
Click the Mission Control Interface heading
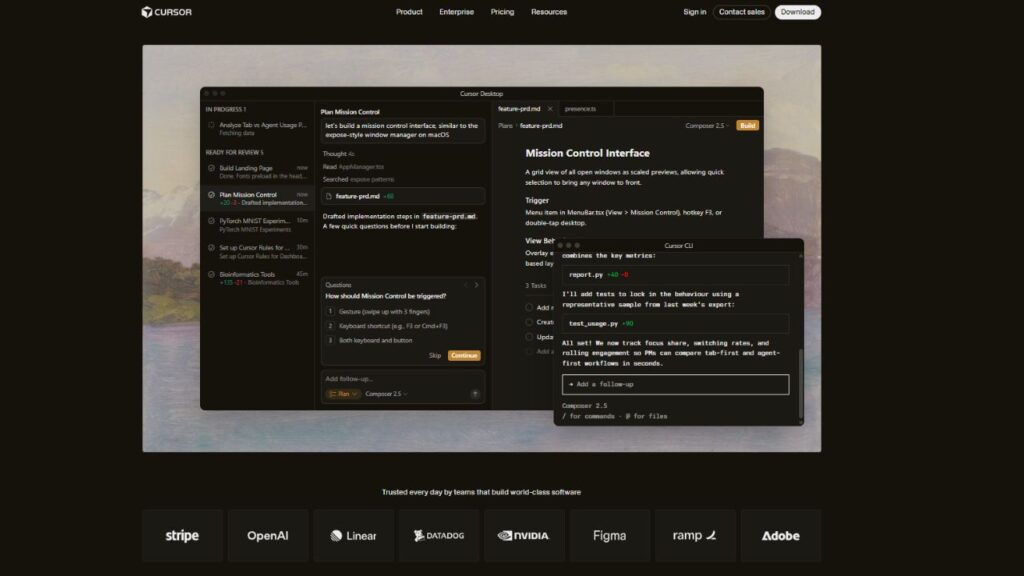point(587,153)
